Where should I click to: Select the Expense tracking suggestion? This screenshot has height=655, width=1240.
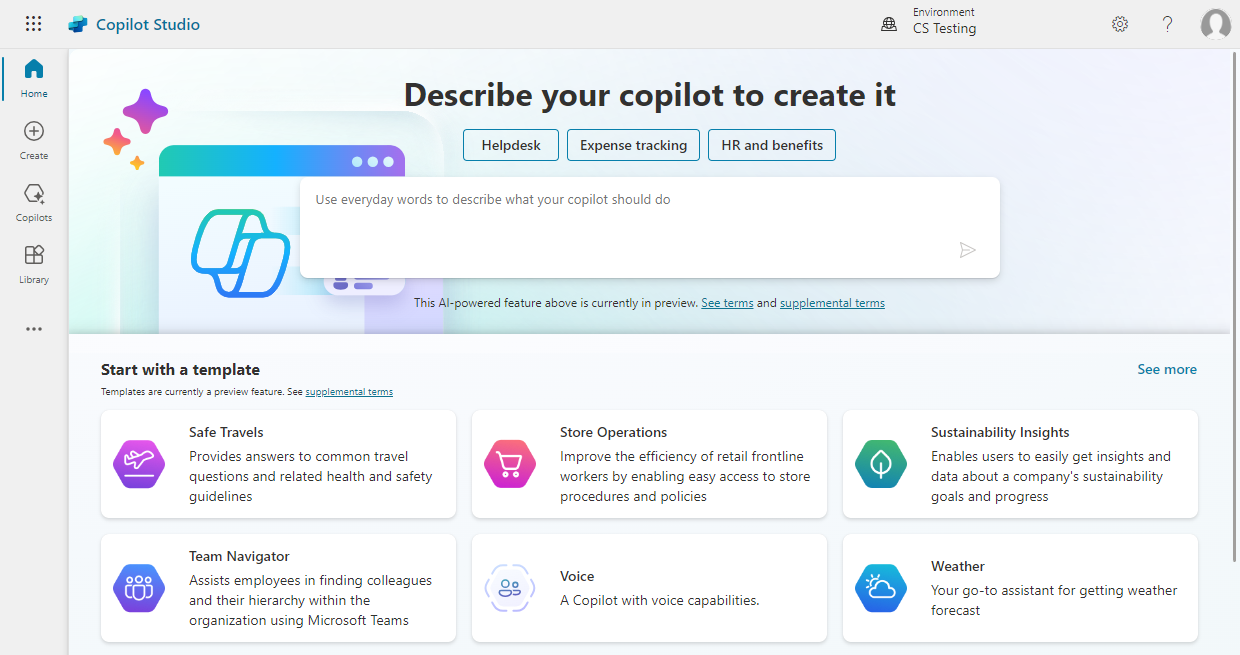click(633, 145)
